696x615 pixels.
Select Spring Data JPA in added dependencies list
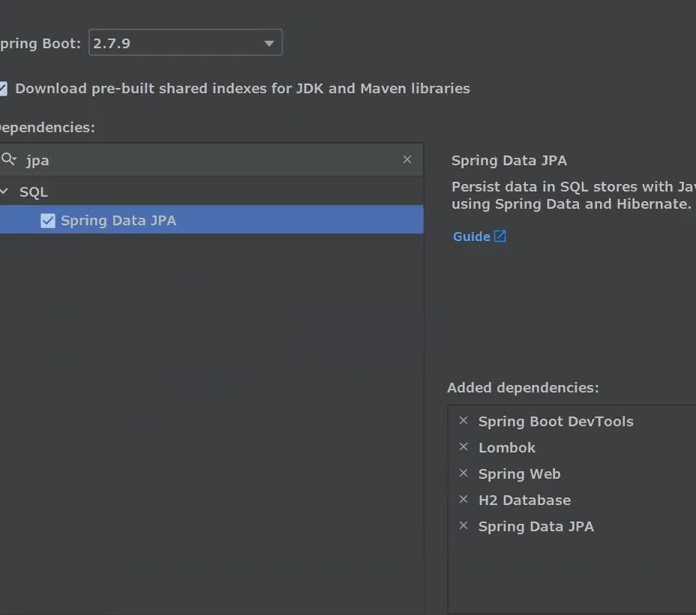click(x=536, y=526)
